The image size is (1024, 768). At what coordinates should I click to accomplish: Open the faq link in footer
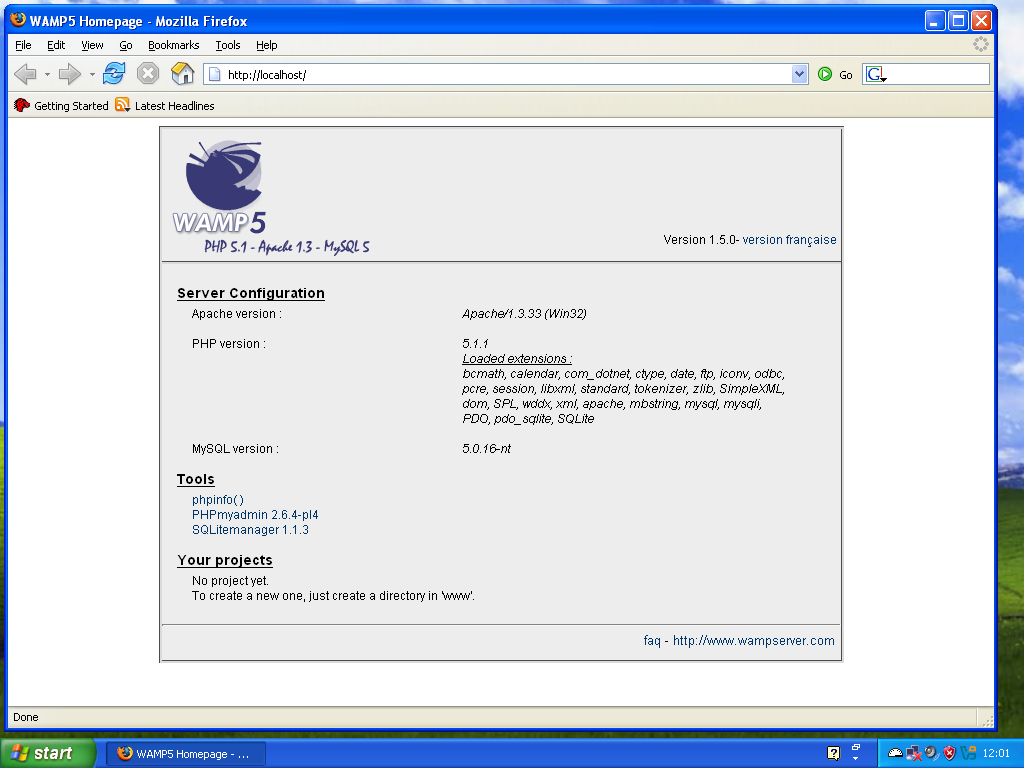[x=652, y=641]
